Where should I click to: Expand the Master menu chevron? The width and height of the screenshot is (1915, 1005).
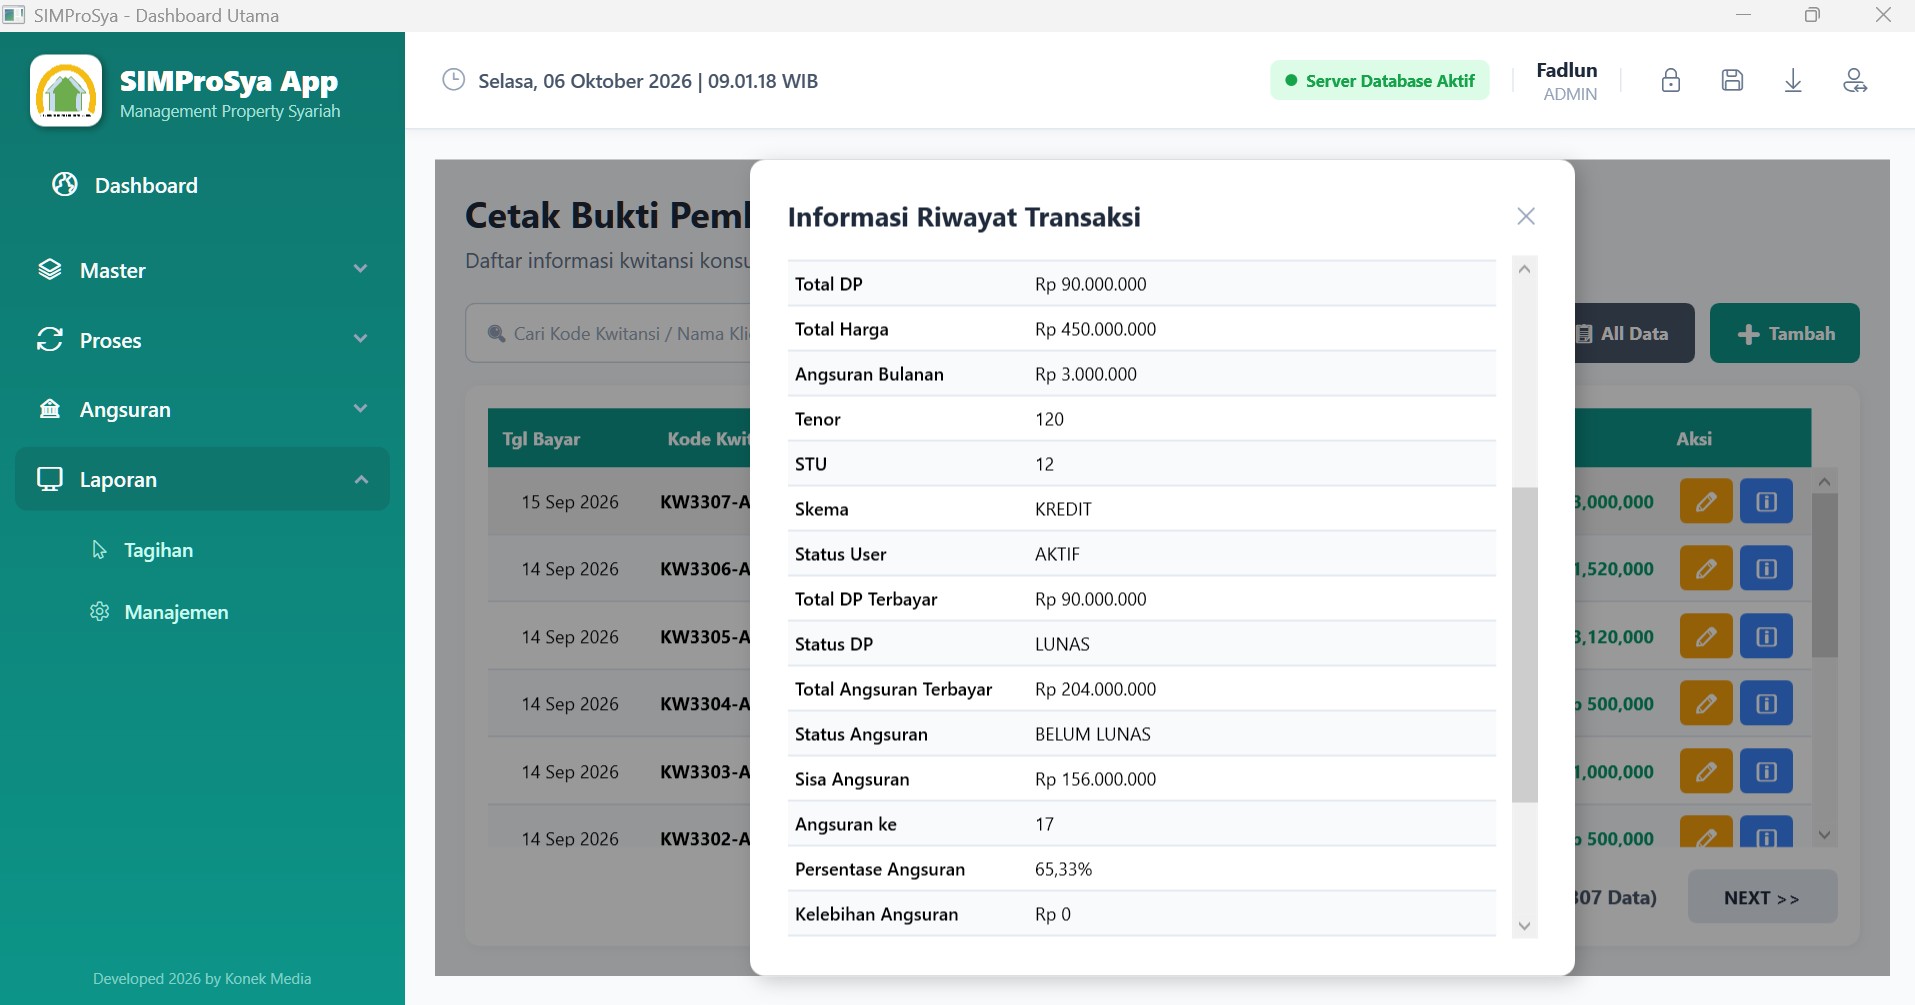coord(361,269)
